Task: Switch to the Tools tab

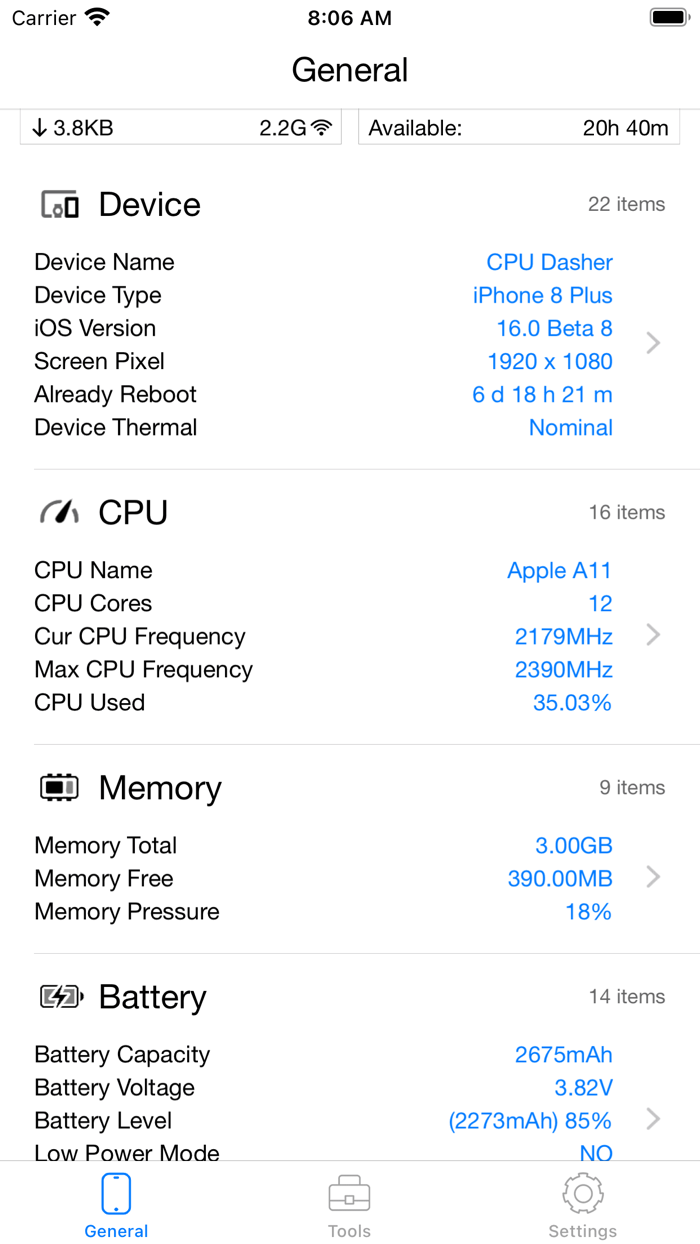Action: point(349,1205)
